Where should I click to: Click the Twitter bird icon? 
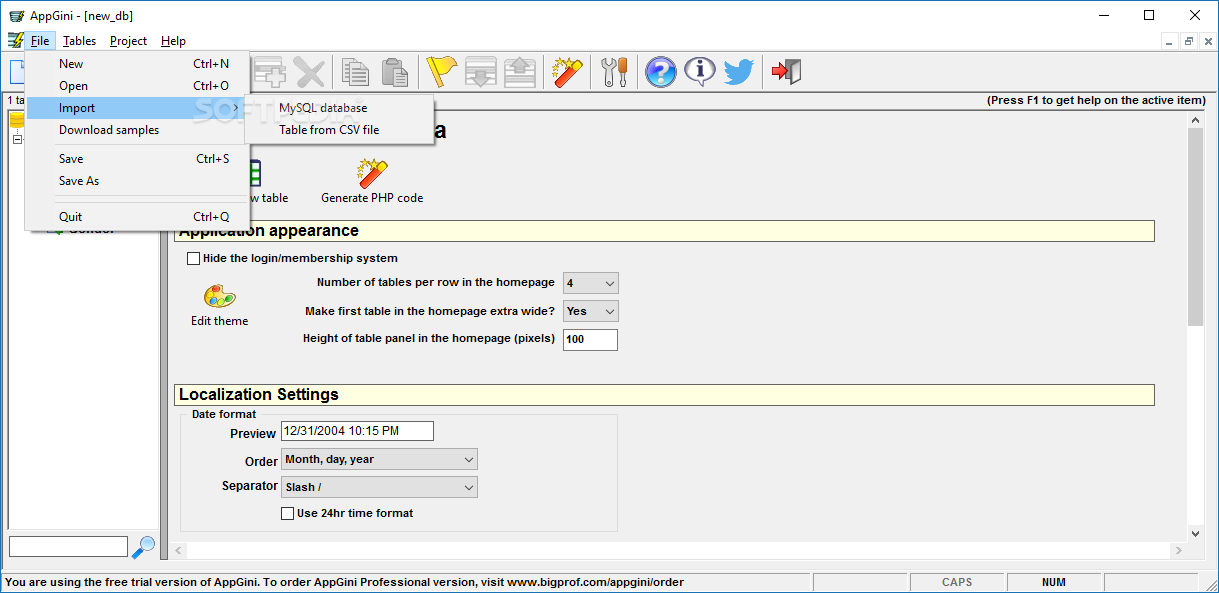[739, 72]
